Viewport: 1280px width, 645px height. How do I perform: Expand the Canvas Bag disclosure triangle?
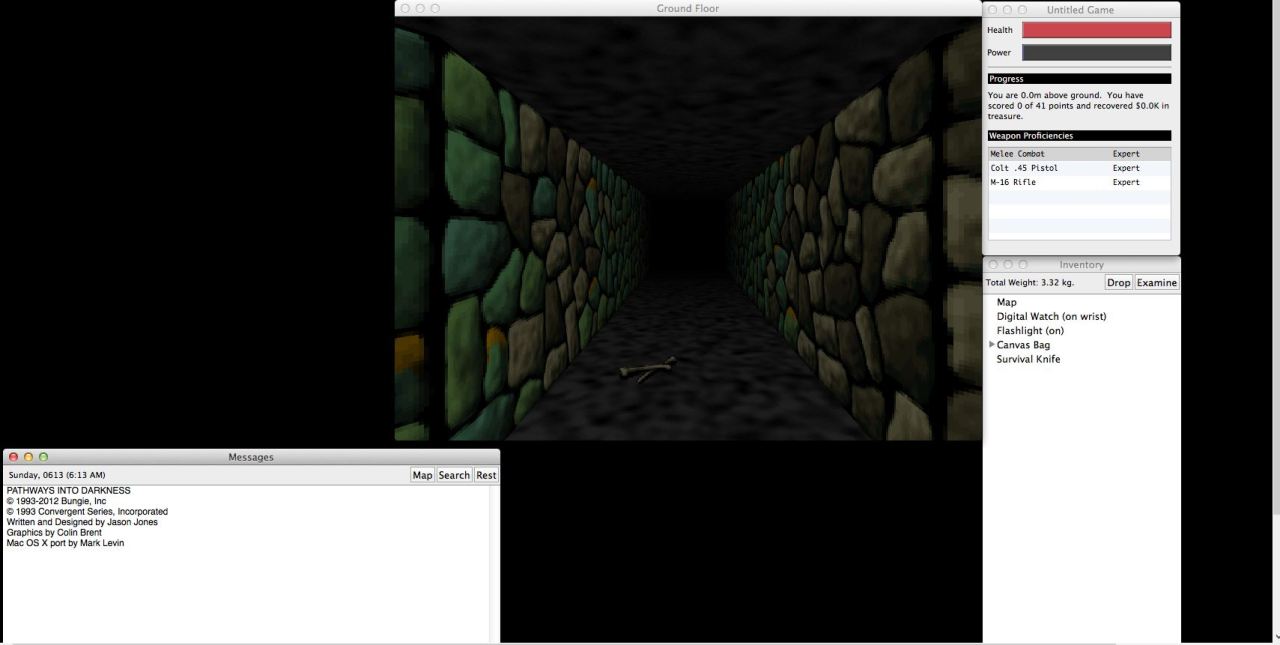992,345
